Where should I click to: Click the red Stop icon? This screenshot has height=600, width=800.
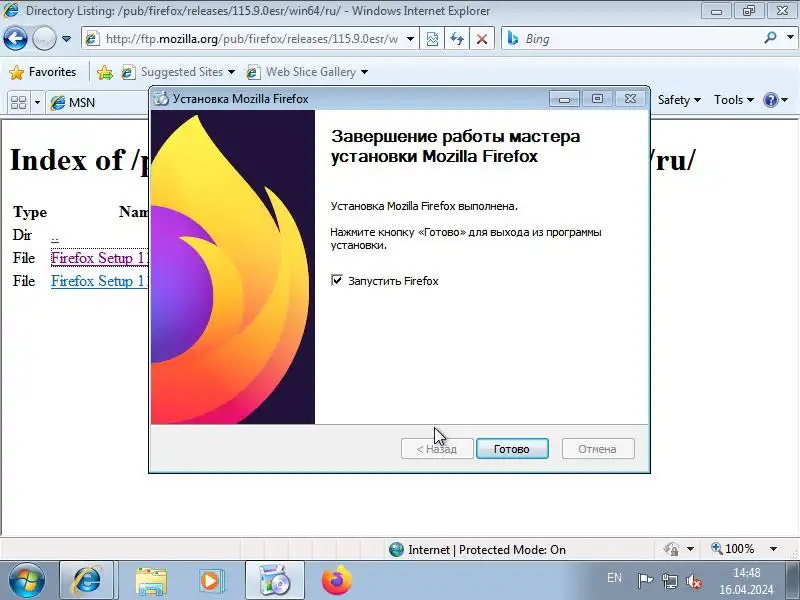click(x=481, y=39)
